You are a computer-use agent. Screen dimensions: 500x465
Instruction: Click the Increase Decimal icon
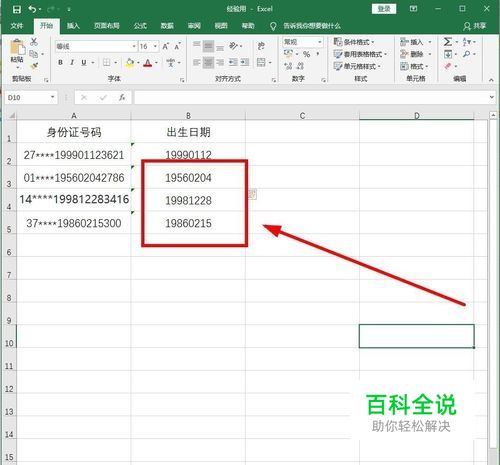click(288, 66)
